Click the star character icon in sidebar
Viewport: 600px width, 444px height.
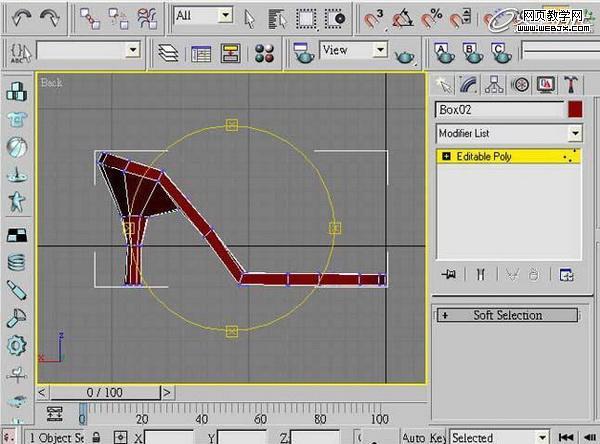point(17,201)
